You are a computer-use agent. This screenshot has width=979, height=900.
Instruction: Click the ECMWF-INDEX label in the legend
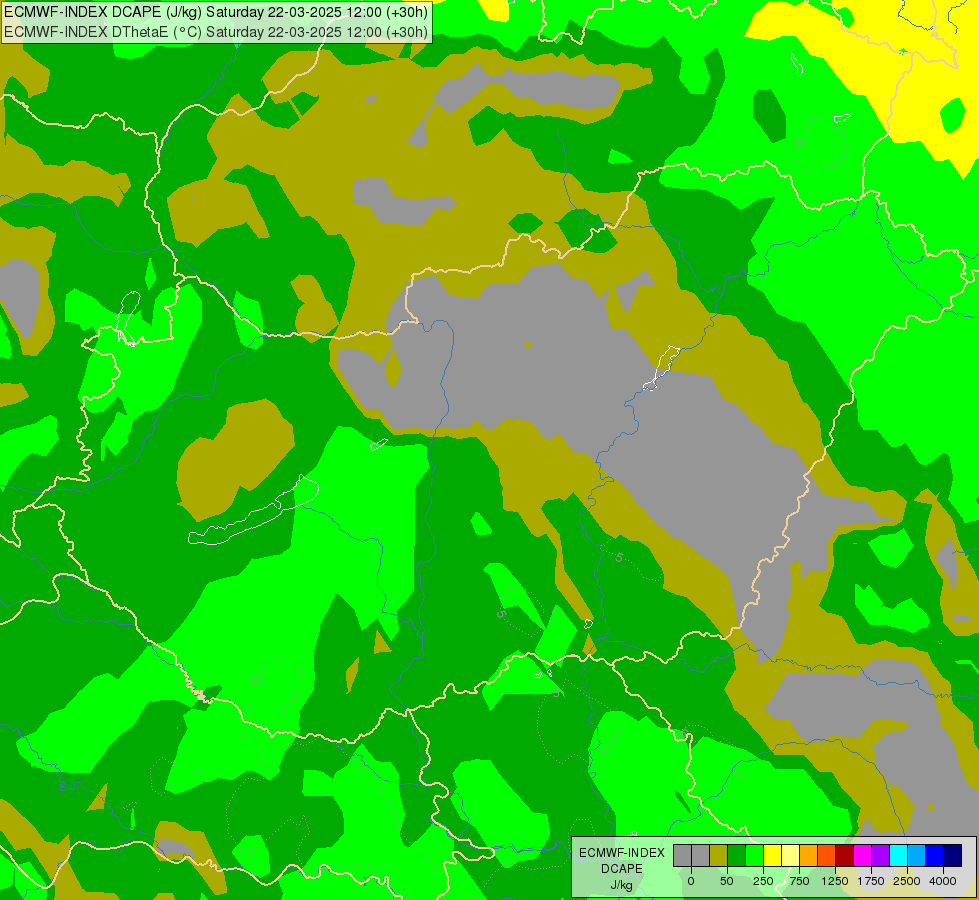click(622, 853)
